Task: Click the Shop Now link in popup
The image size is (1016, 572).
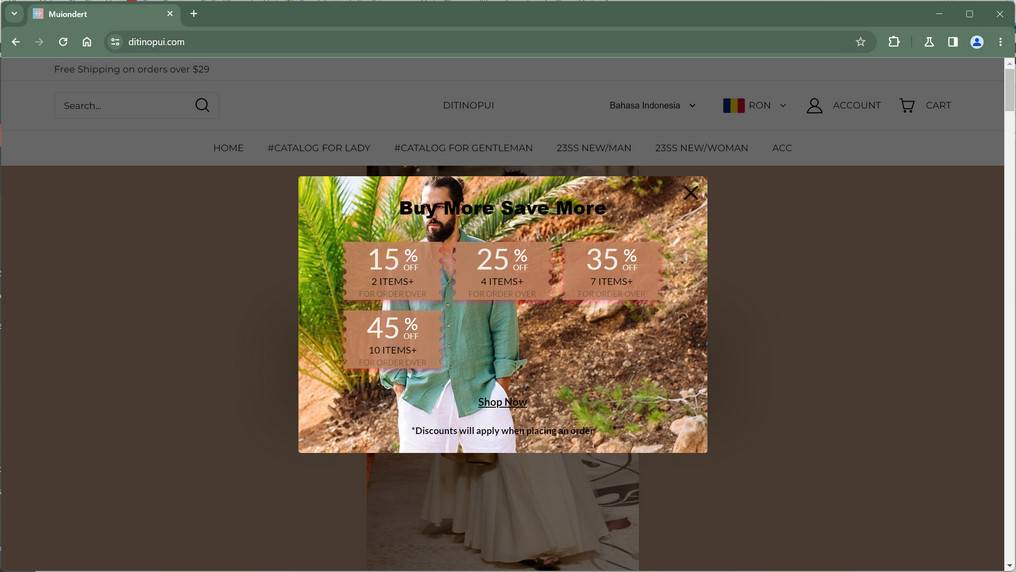Action: coord(502,402)
